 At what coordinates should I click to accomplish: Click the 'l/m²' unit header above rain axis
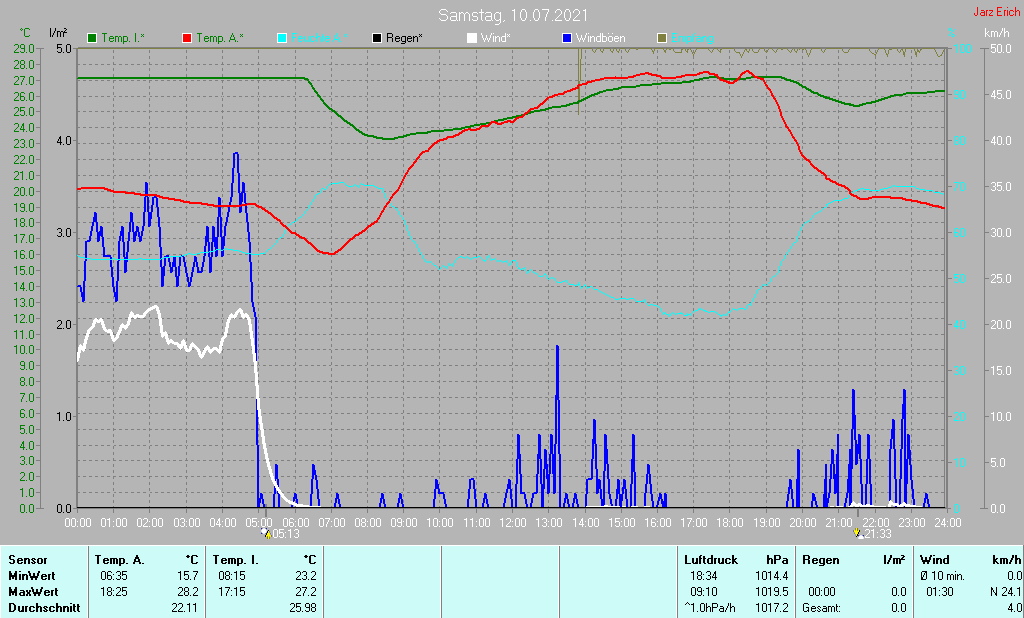[x=58, y=33]
